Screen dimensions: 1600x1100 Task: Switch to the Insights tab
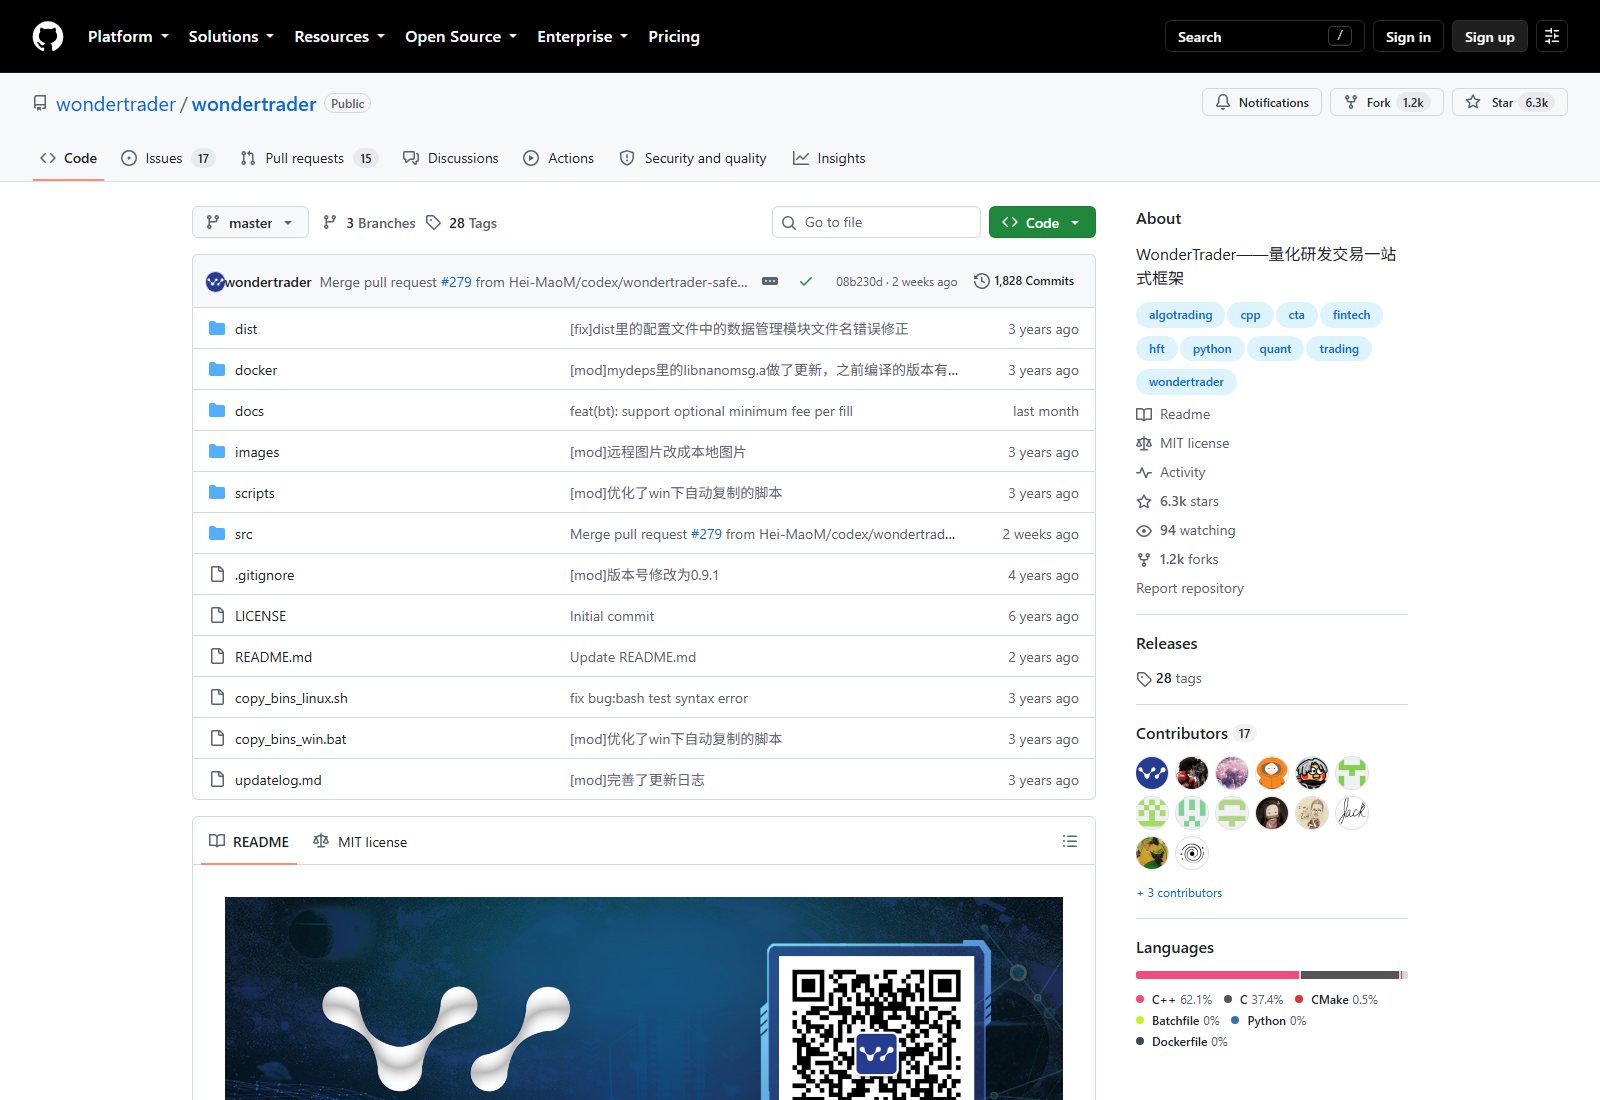(829, 158)
